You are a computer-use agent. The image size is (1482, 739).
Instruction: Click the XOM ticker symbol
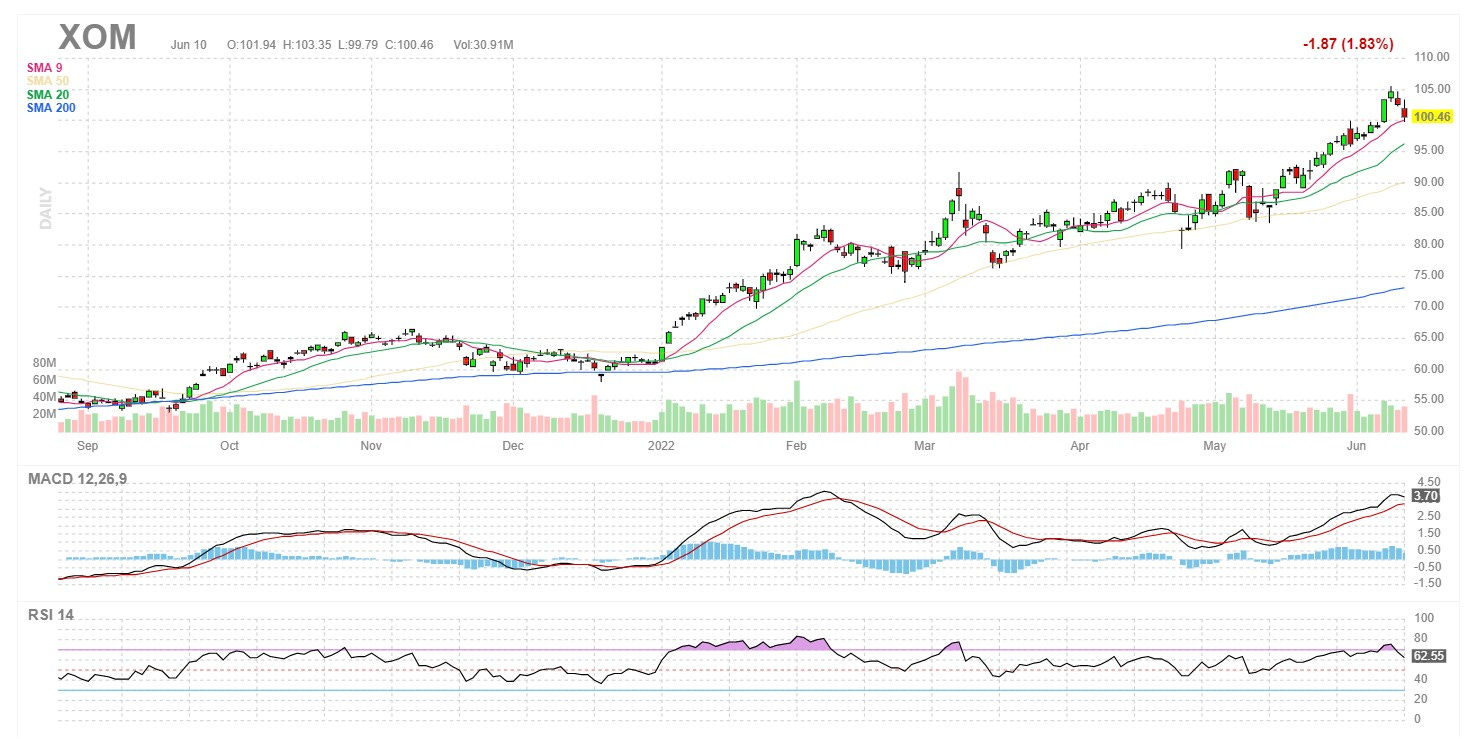point(97,37)
